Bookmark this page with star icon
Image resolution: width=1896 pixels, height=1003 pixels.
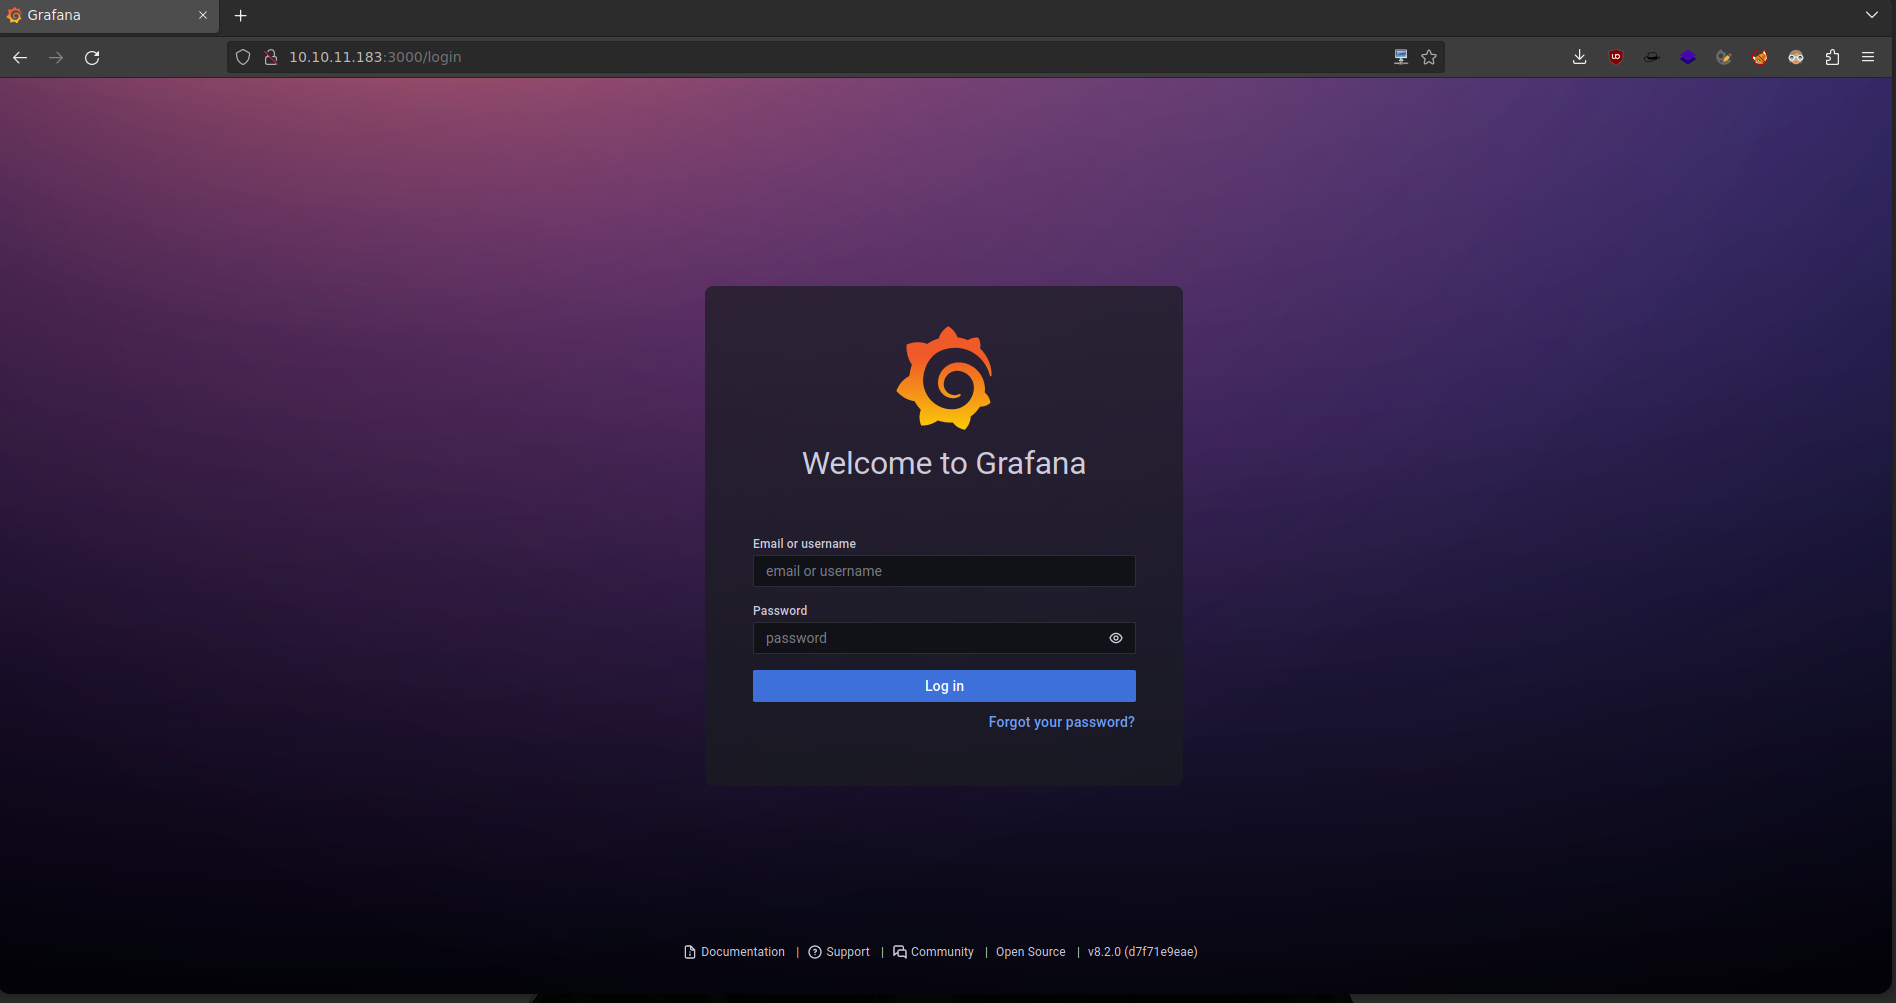pyautogui.click(x=1429, y=57)
